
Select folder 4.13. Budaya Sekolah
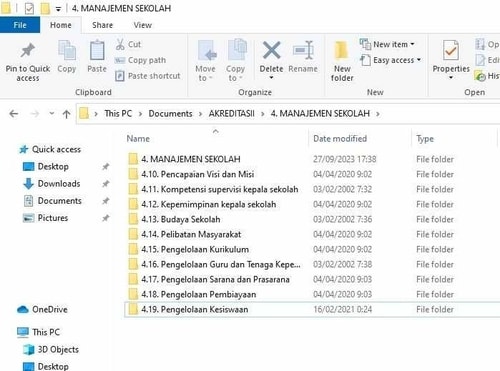click(174, 219)
